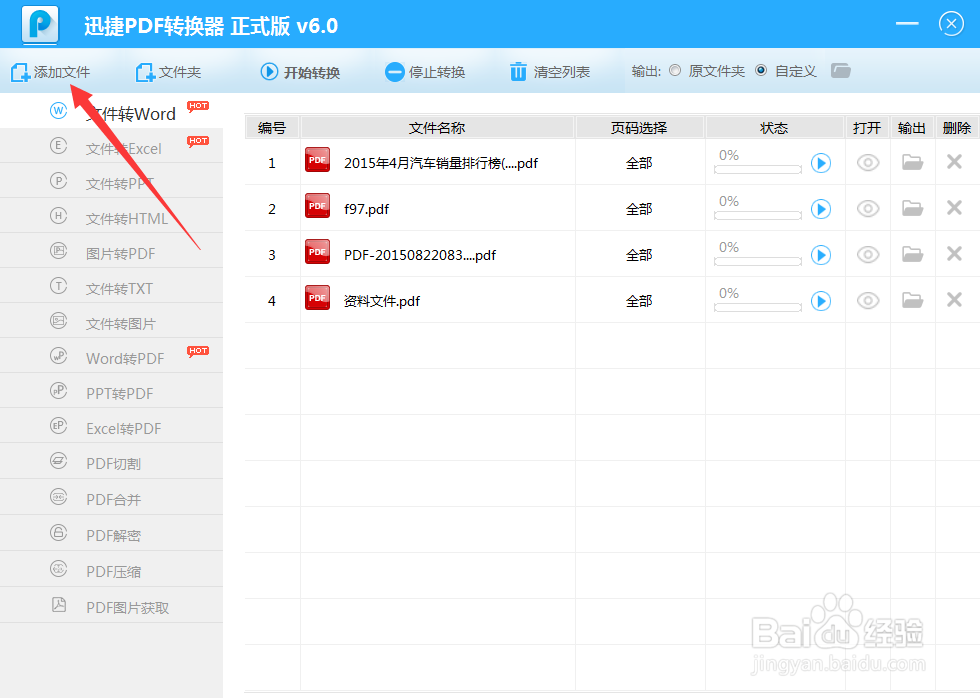Select 图片转PDF in the sidebar
980x698 pixels.
pos(111,251)
